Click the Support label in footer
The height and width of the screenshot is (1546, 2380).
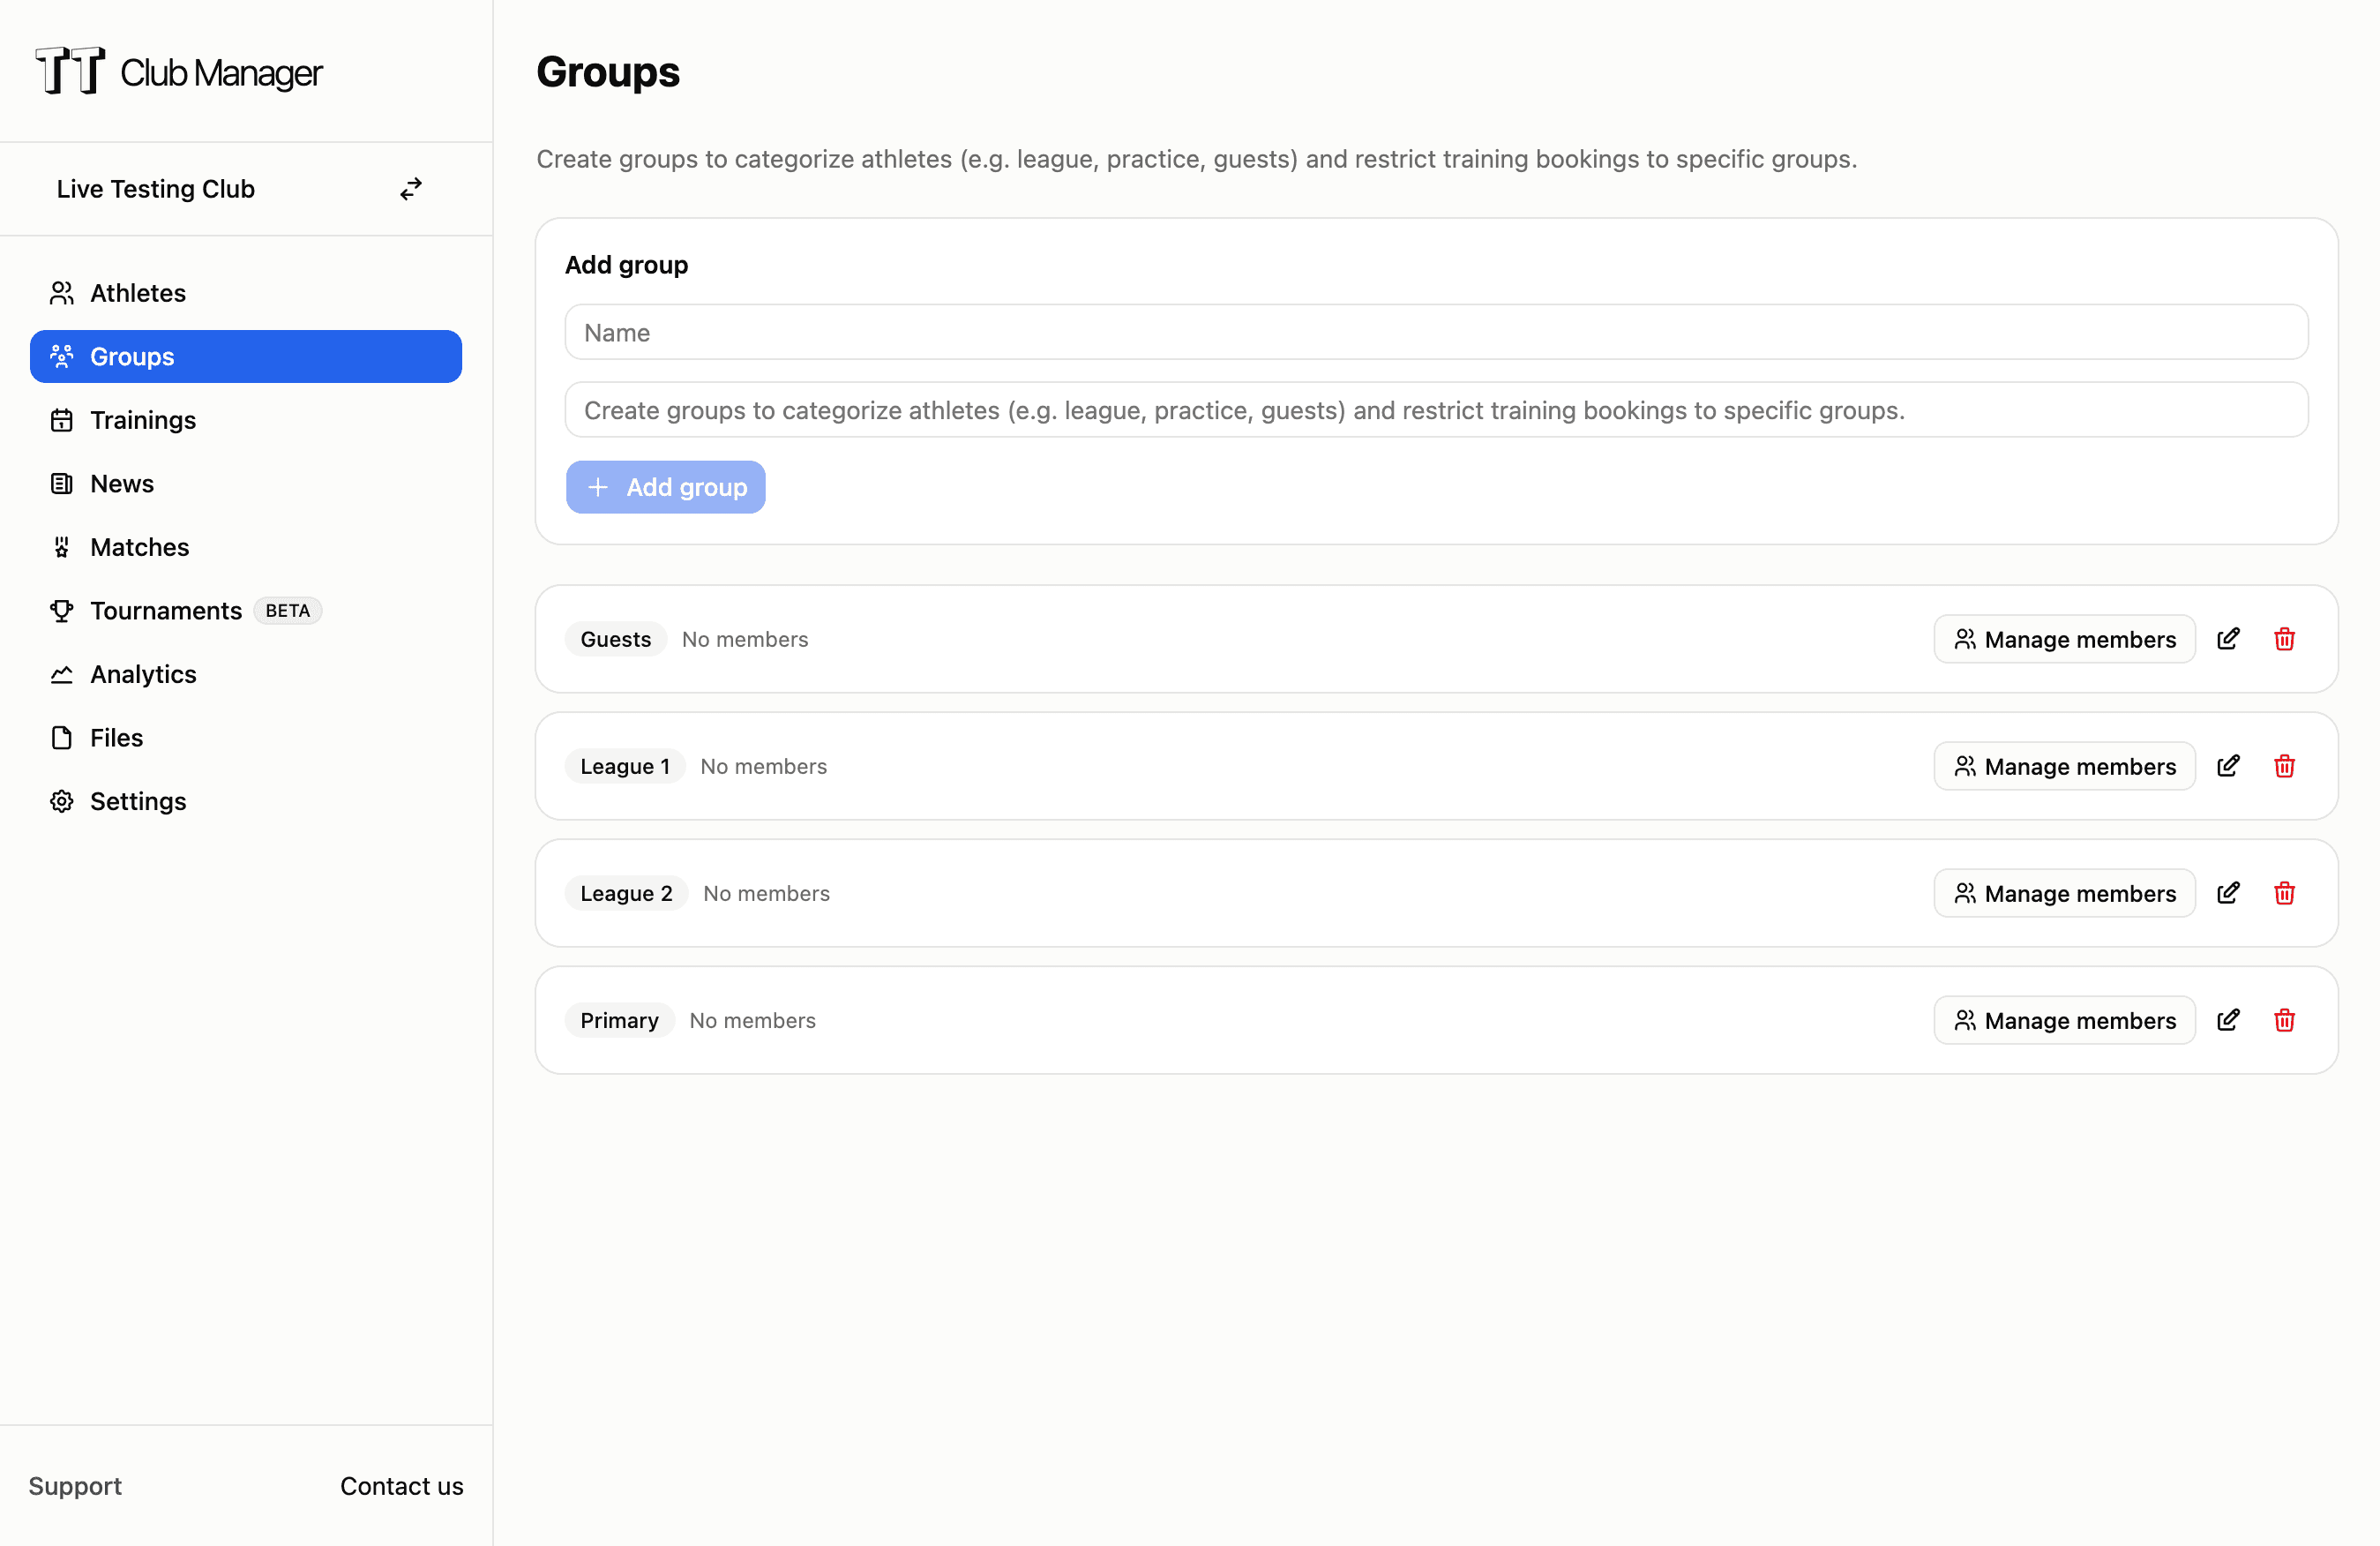[x=75, y=1486]
